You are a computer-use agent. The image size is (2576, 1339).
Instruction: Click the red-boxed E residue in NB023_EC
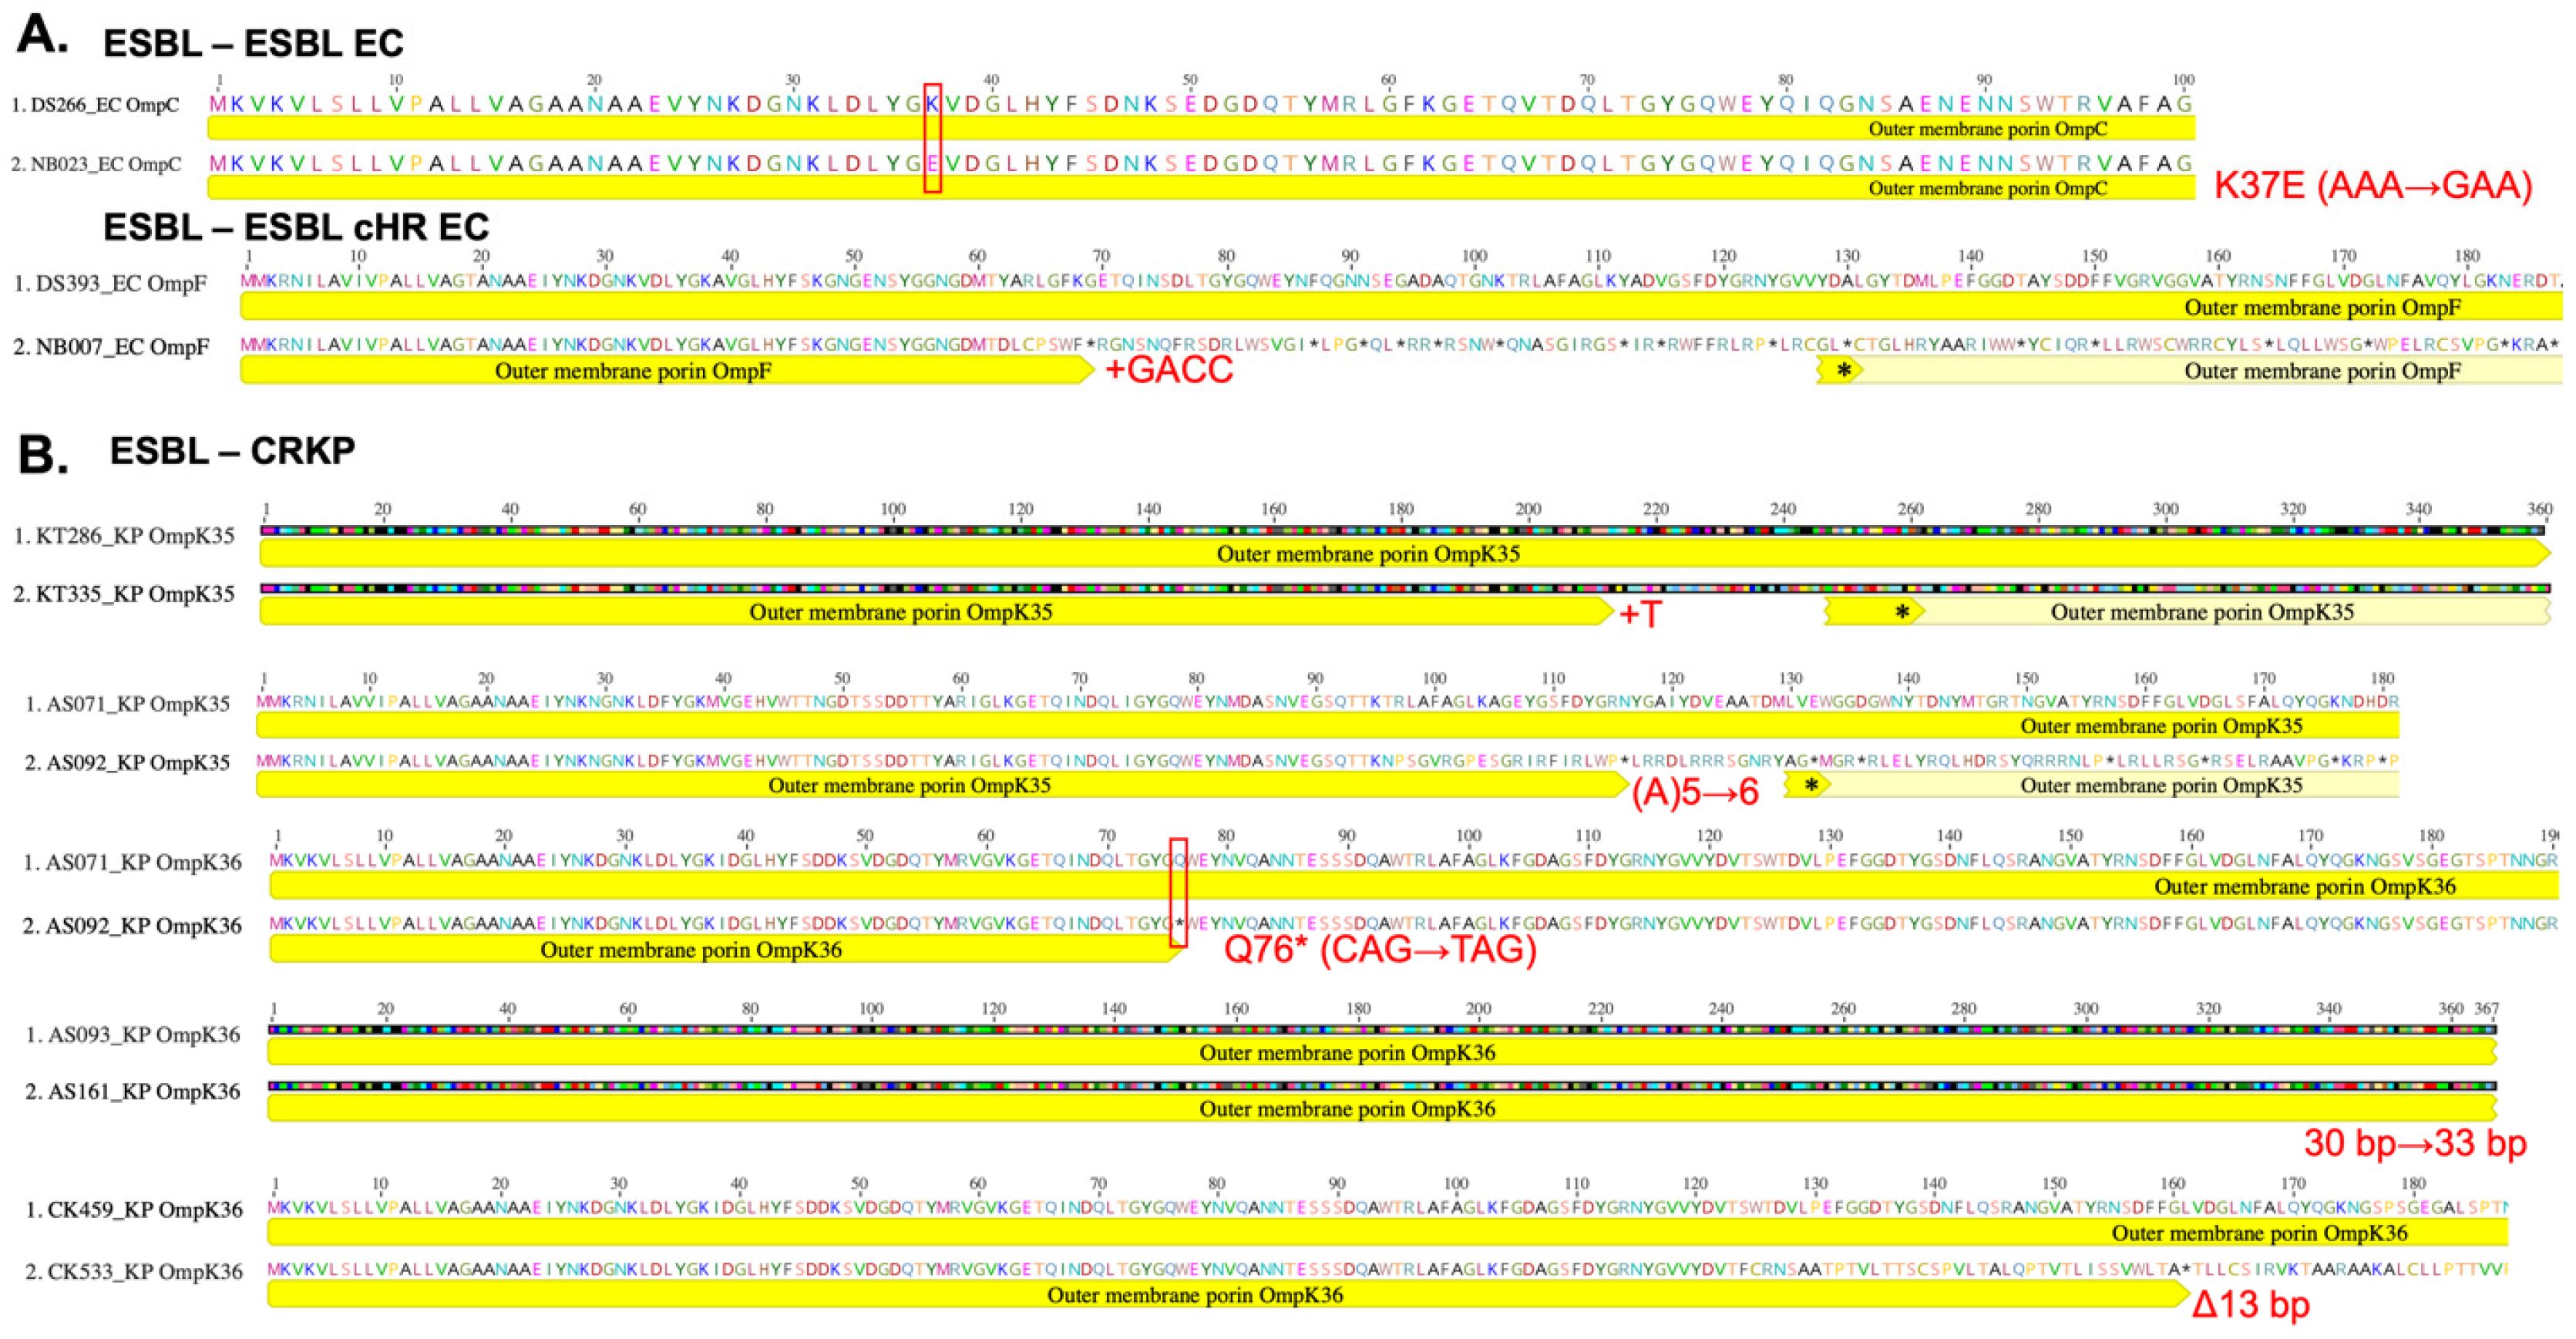click(x=932, y=163)
